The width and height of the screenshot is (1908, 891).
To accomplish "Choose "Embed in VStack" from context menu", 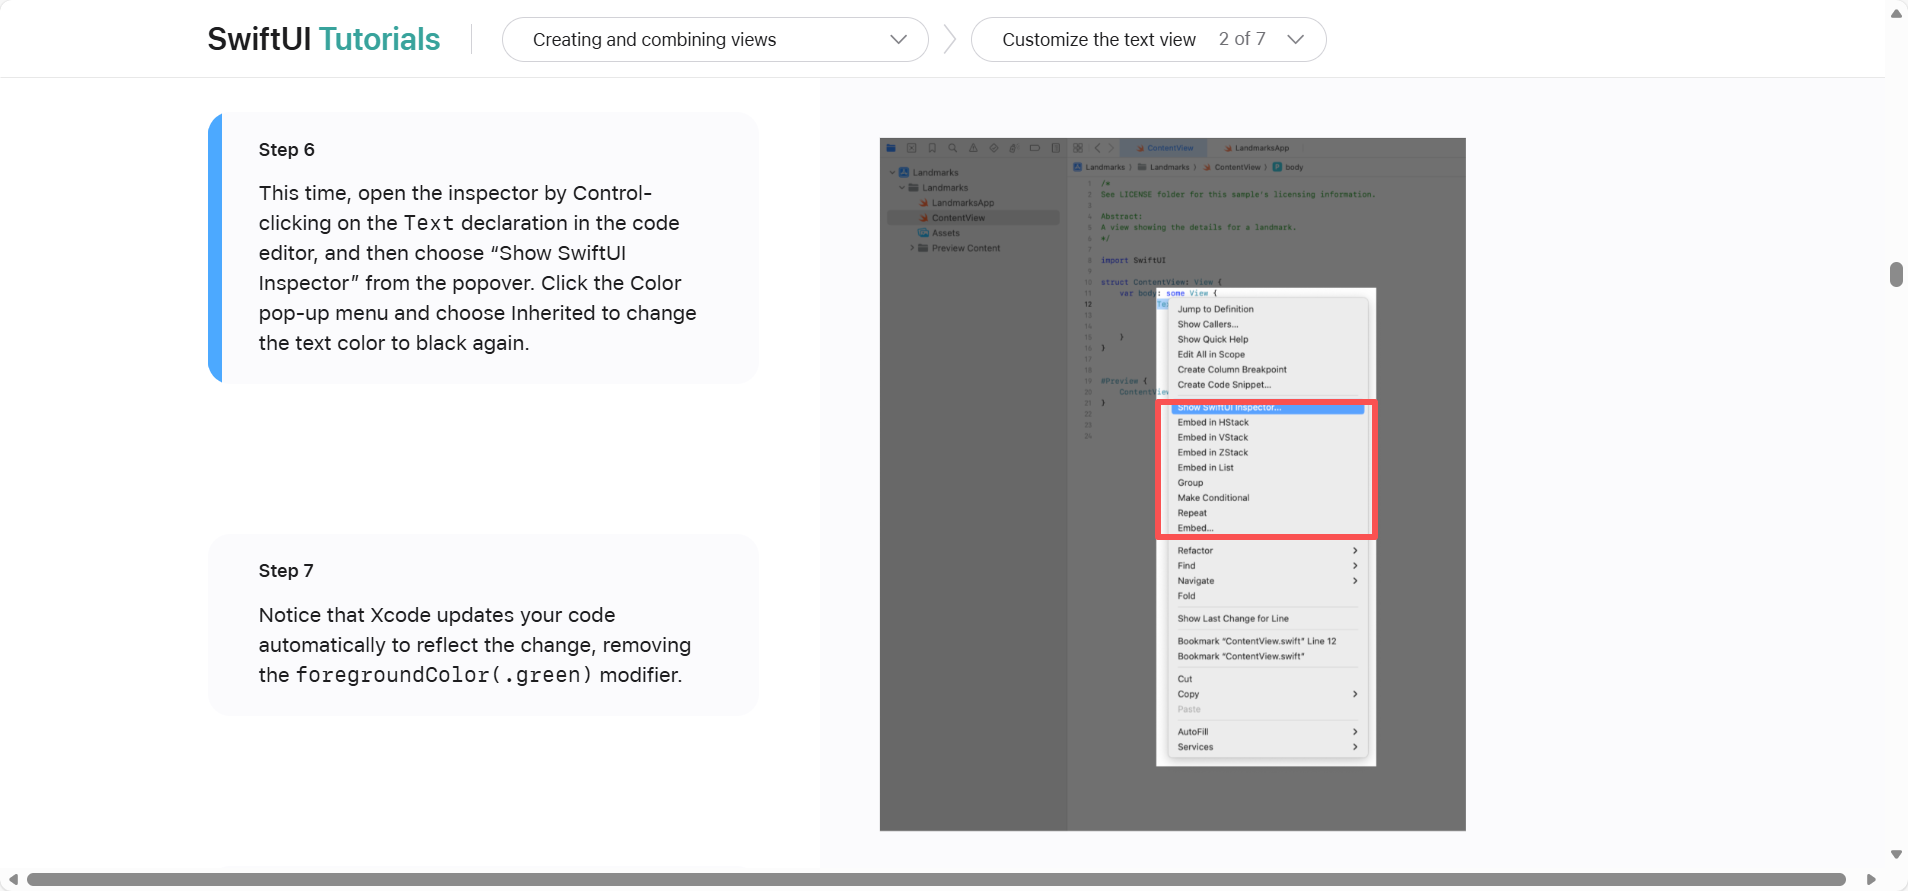I will pos(1213,438).
